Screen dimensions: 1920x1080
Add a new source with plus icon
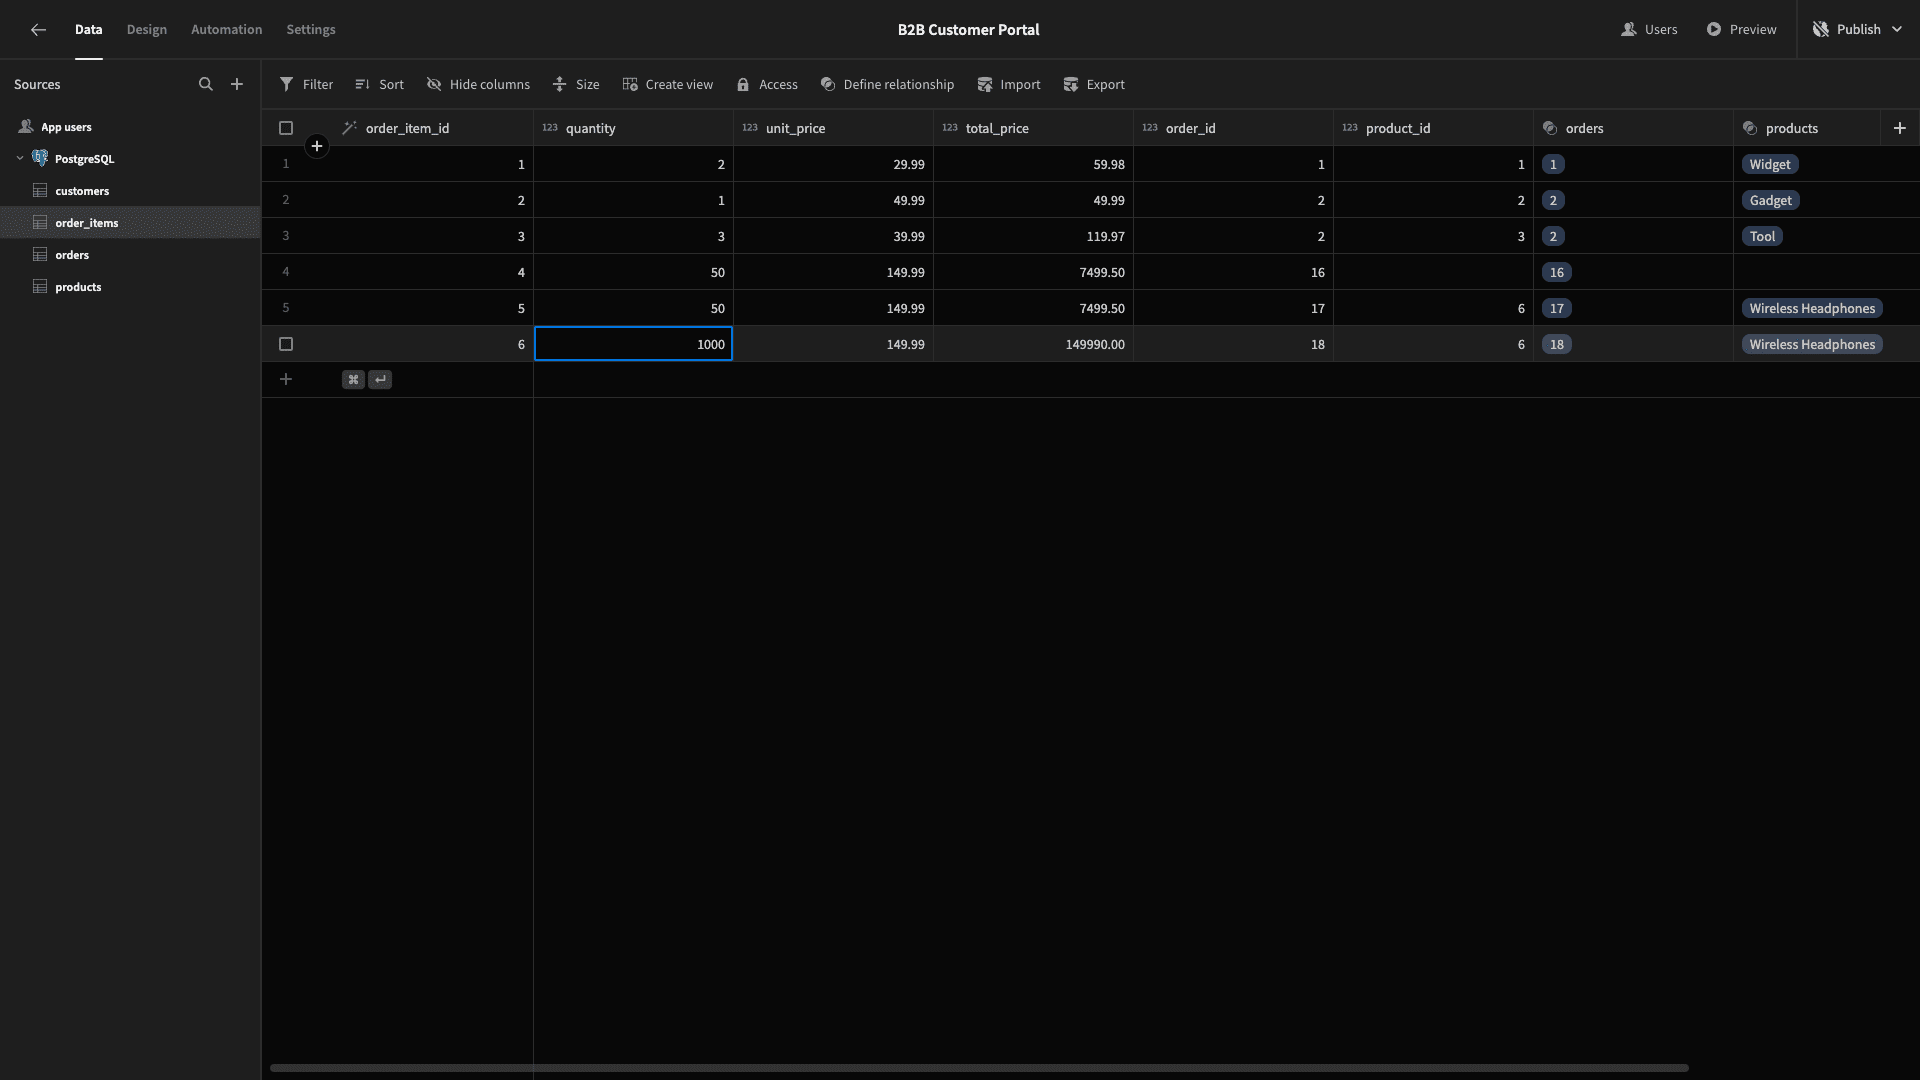click(x=237, y=84)
